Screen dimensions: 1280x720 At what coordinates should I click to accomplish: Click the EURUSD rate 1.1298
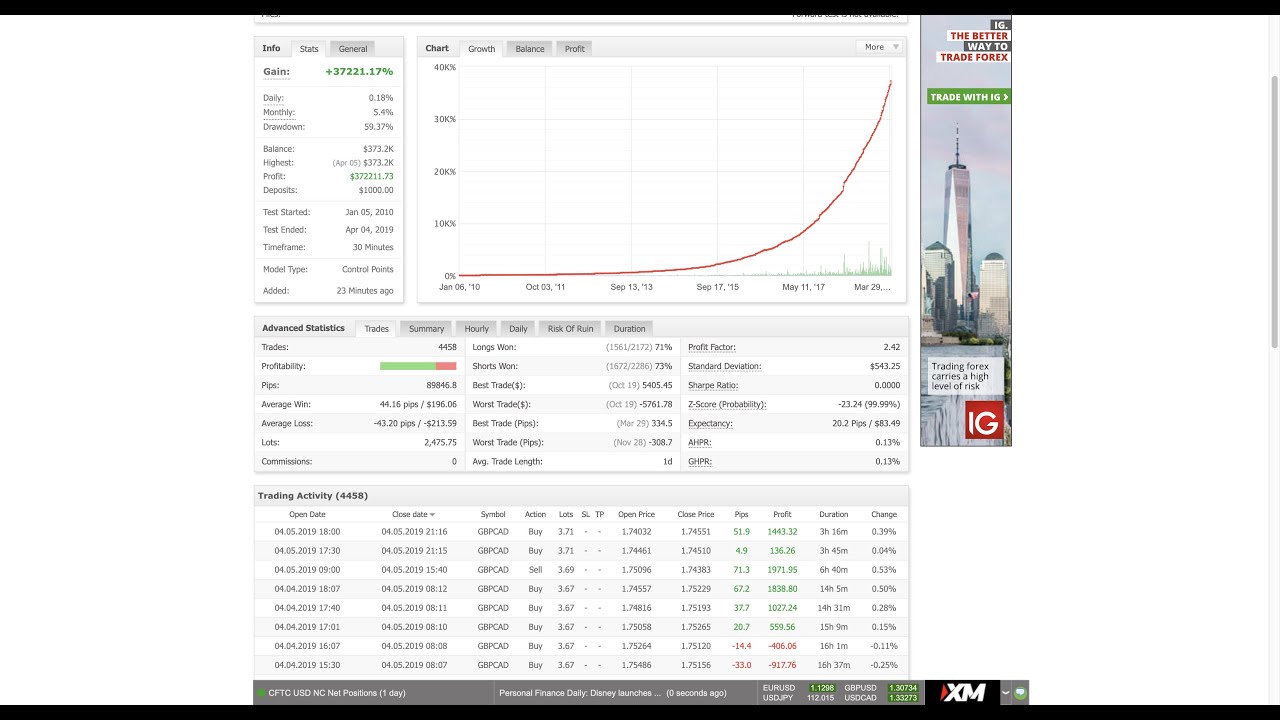pos(822,688)
